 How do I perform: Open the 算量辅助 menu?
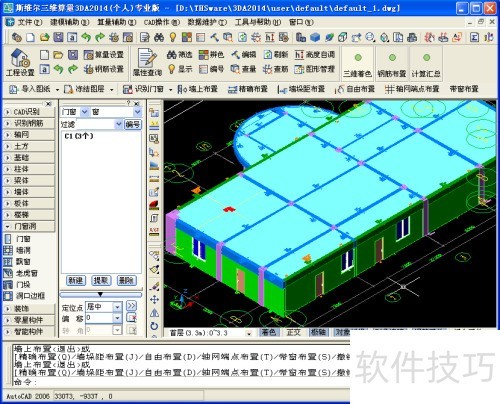117,22
